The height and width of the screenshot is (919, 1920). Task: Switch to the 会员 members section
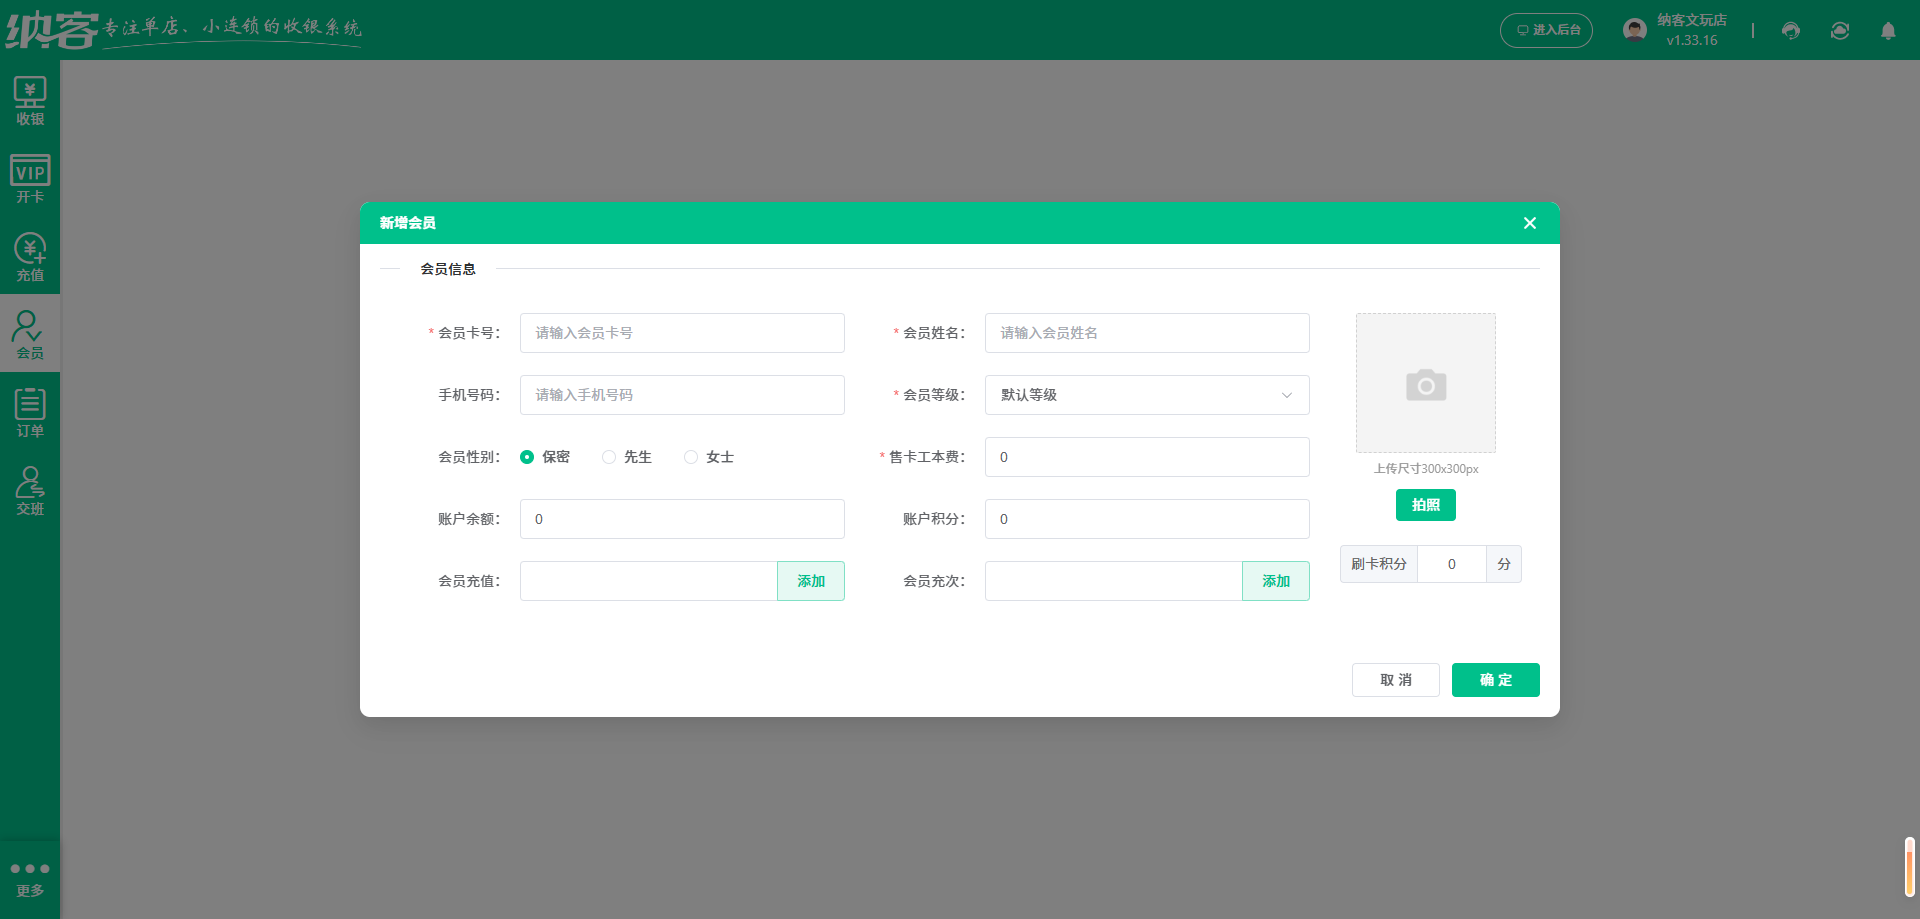(30, 333)
